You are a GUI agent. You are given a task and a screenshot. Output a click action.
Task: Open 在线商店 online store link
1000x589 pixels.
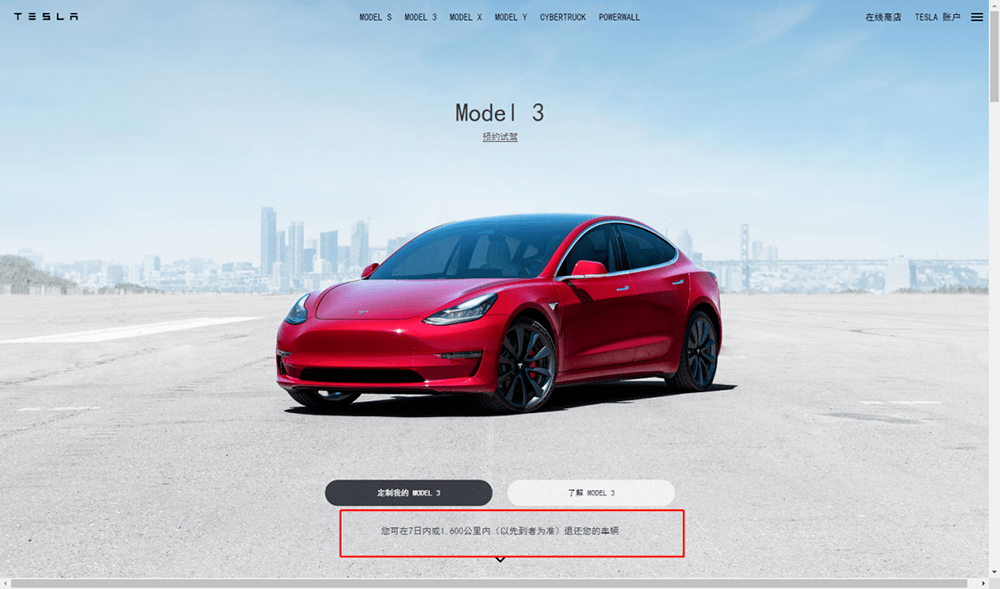pyautogui.click(x=883, y=17)
